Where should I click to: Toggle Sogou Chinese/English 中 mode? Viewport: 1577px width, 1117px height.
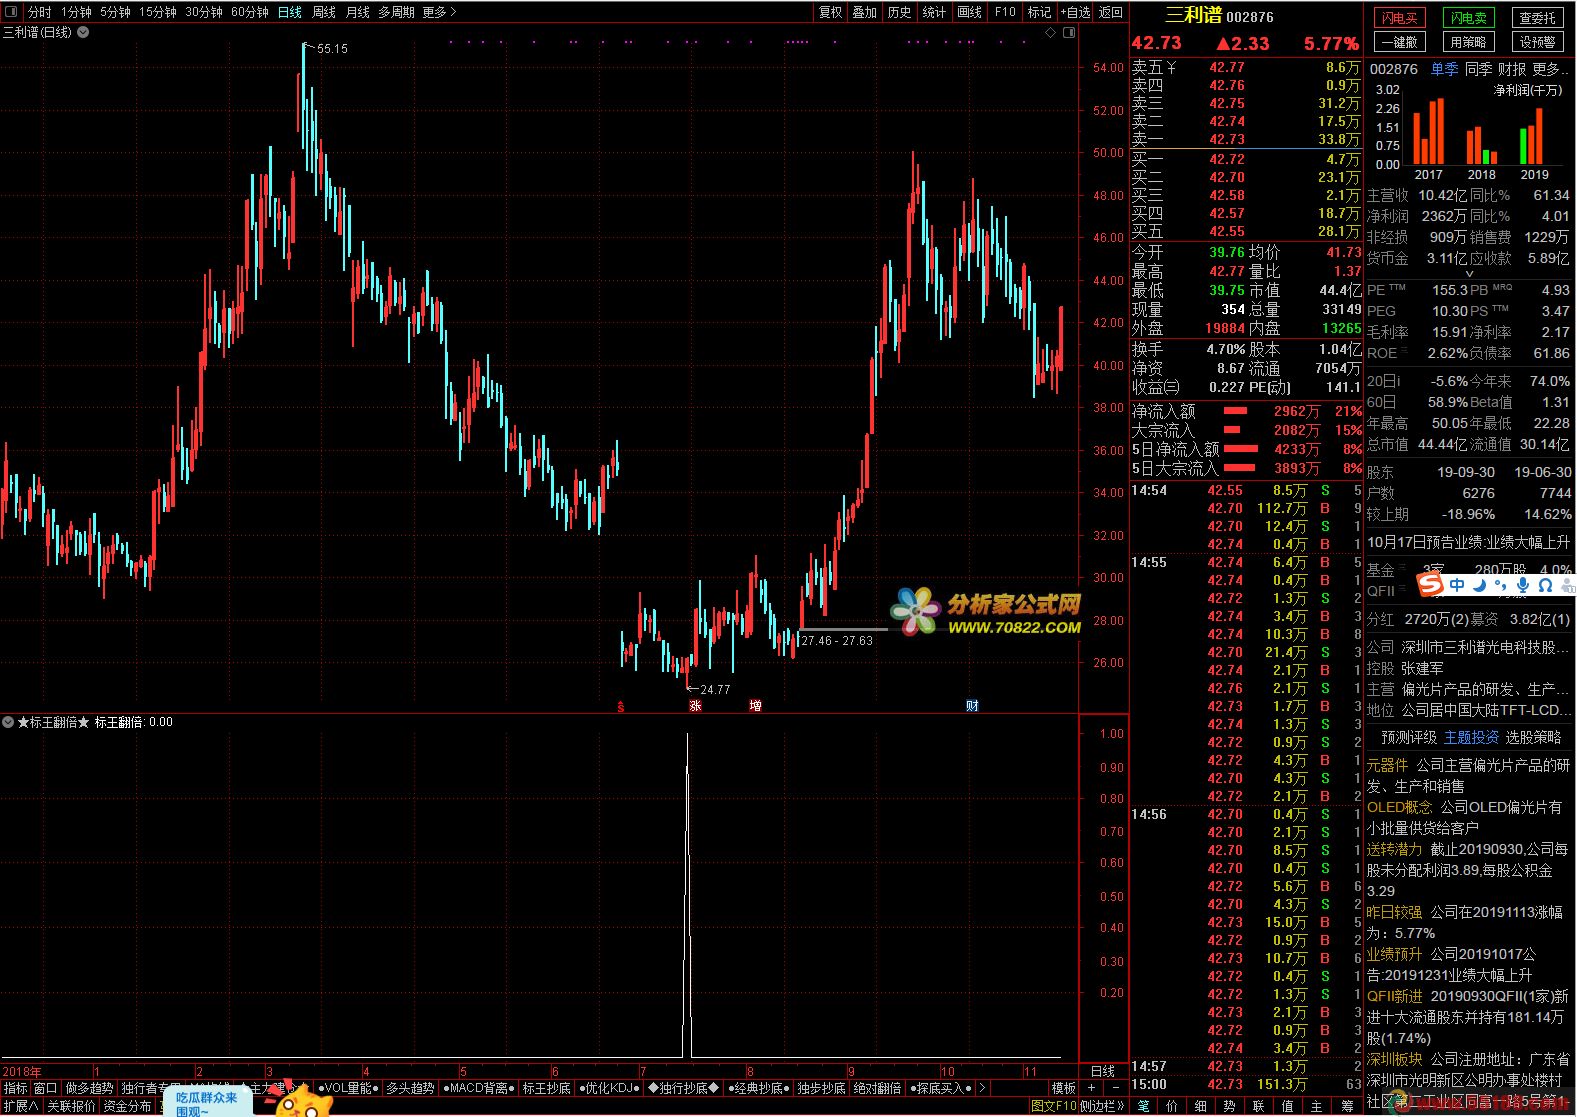point(1457,585)
